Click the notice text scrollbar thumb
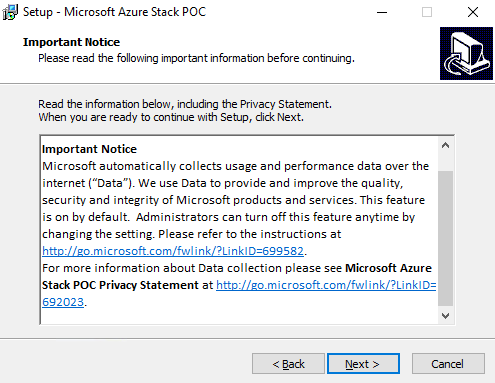This screenshot has width=495, height=383. coord(445,238)
